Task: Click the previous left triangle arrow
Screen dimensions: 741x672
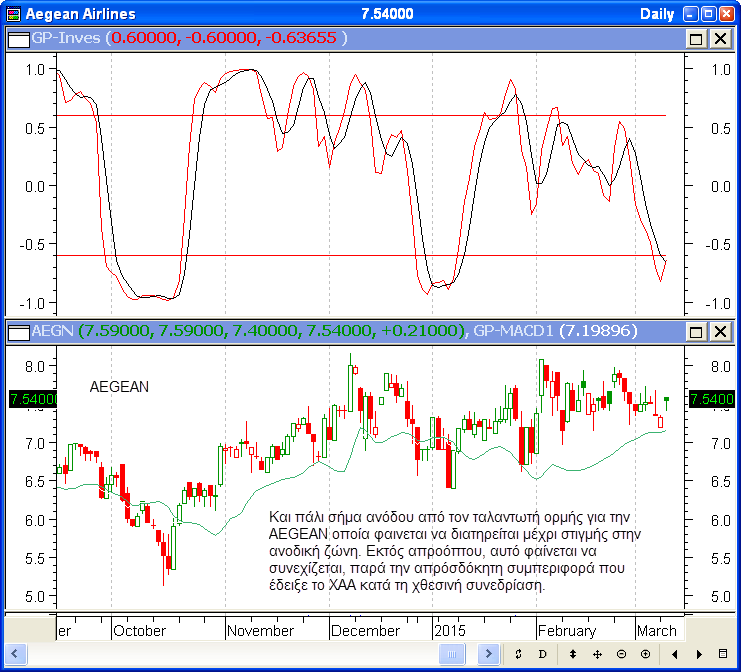Action: [675, 654]
